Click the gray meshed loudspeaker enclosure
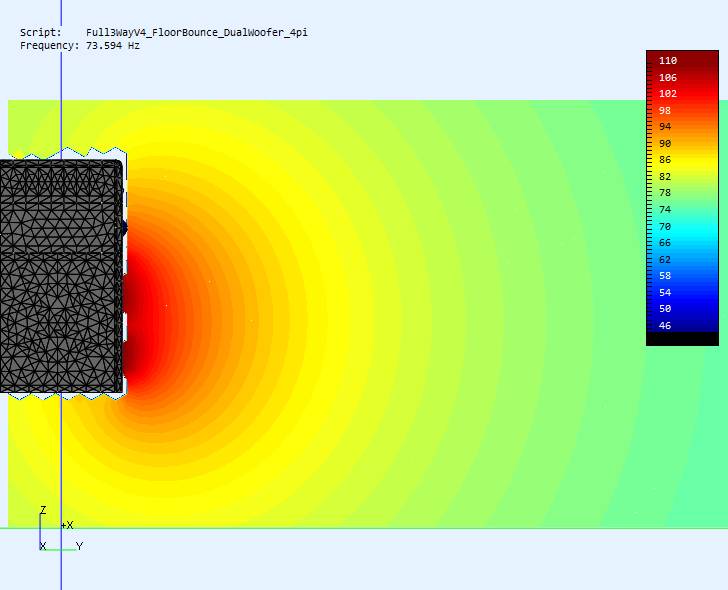The image size is (728, 590). coord(61,276)
